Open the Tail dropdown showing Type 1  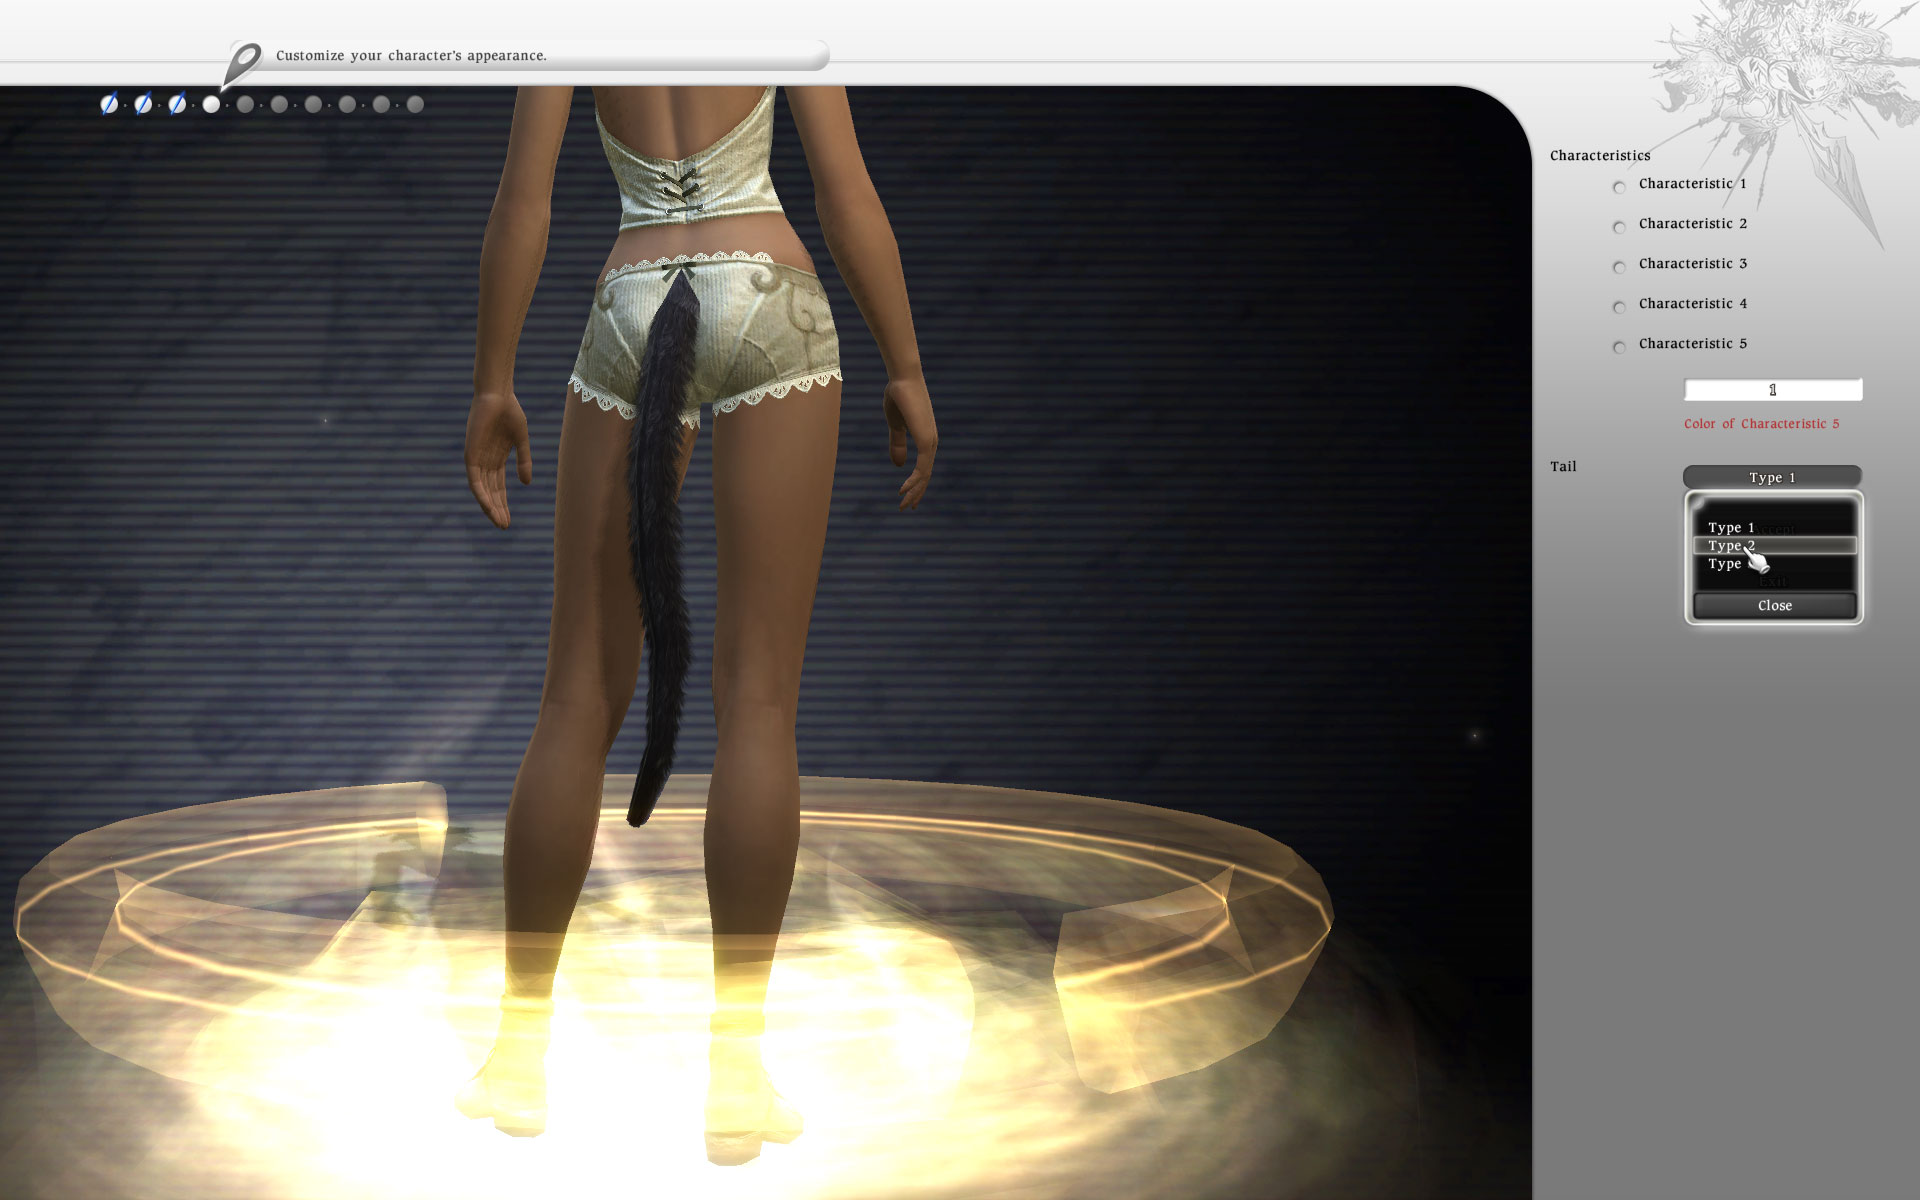click(1772, 477)
